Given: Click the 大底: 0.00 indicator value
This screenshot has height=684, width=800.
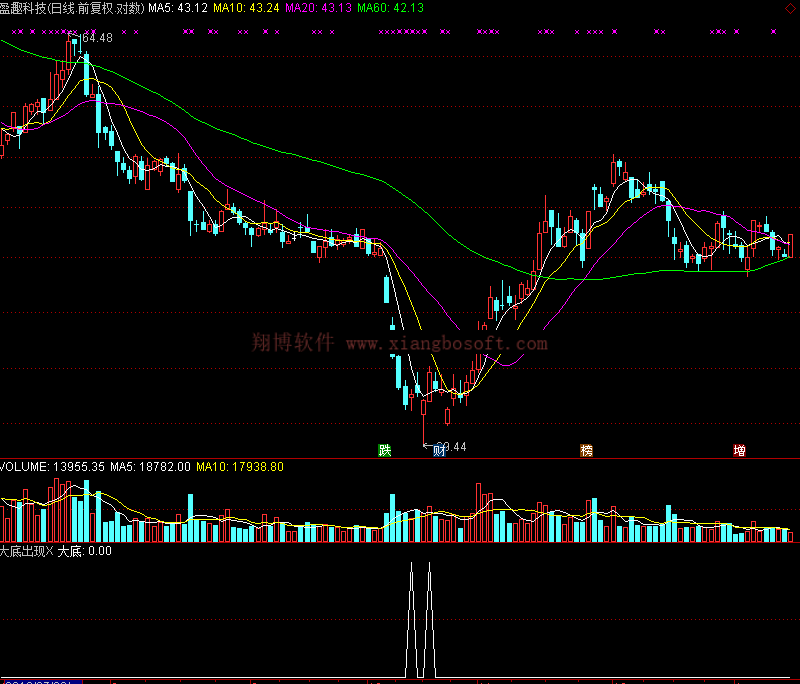Looking at the screenshot, I should pos(85,551).
